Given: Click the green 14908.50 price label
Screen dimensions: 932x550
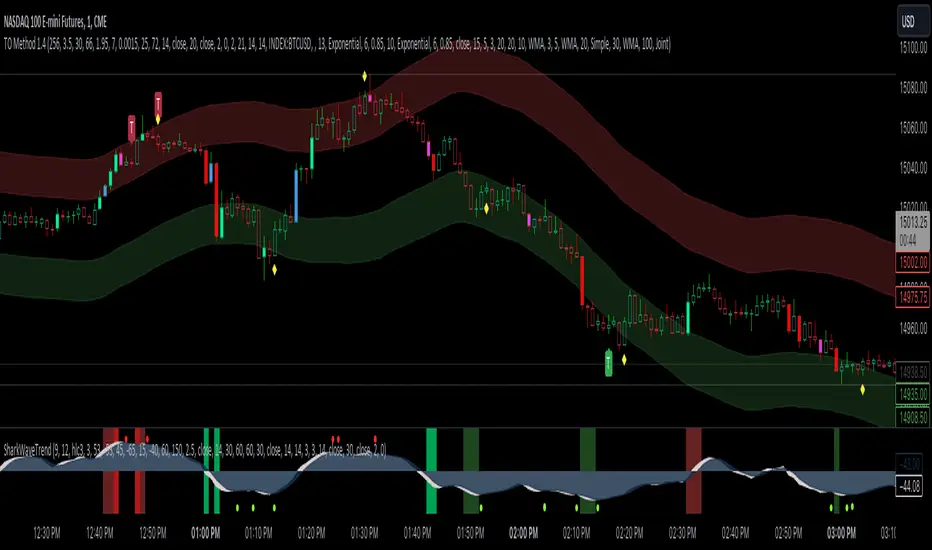Looking at the screenshot, I should click(912, 417).
